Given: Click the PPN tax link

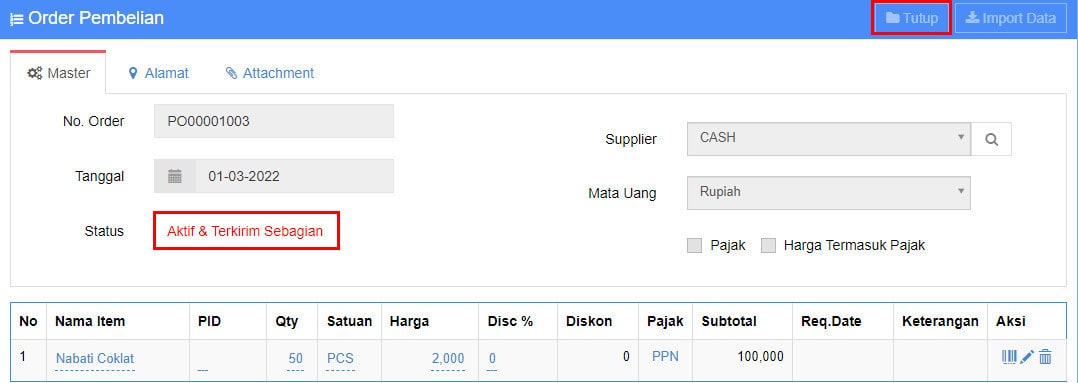Looking at the screenshot, I should point(665,356).
